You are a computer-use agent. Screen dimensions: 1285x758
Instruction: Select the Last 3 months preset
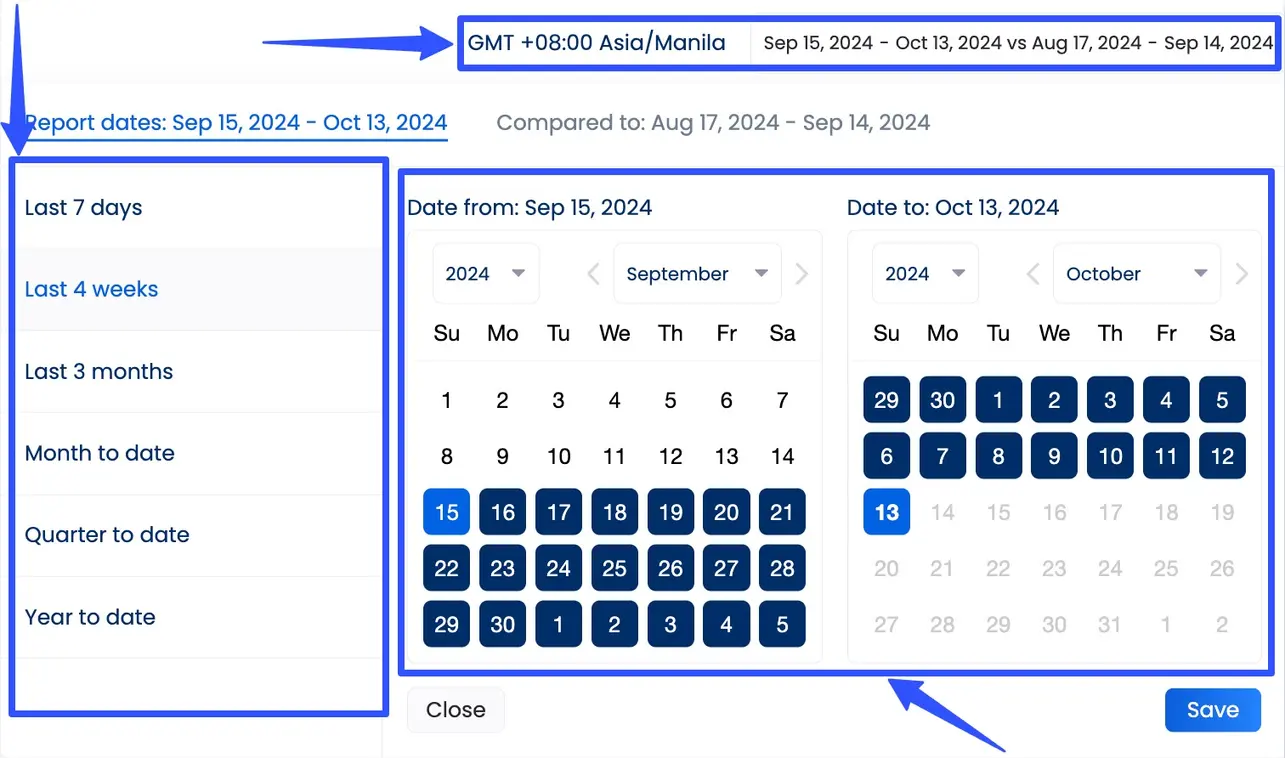[98, 371]
